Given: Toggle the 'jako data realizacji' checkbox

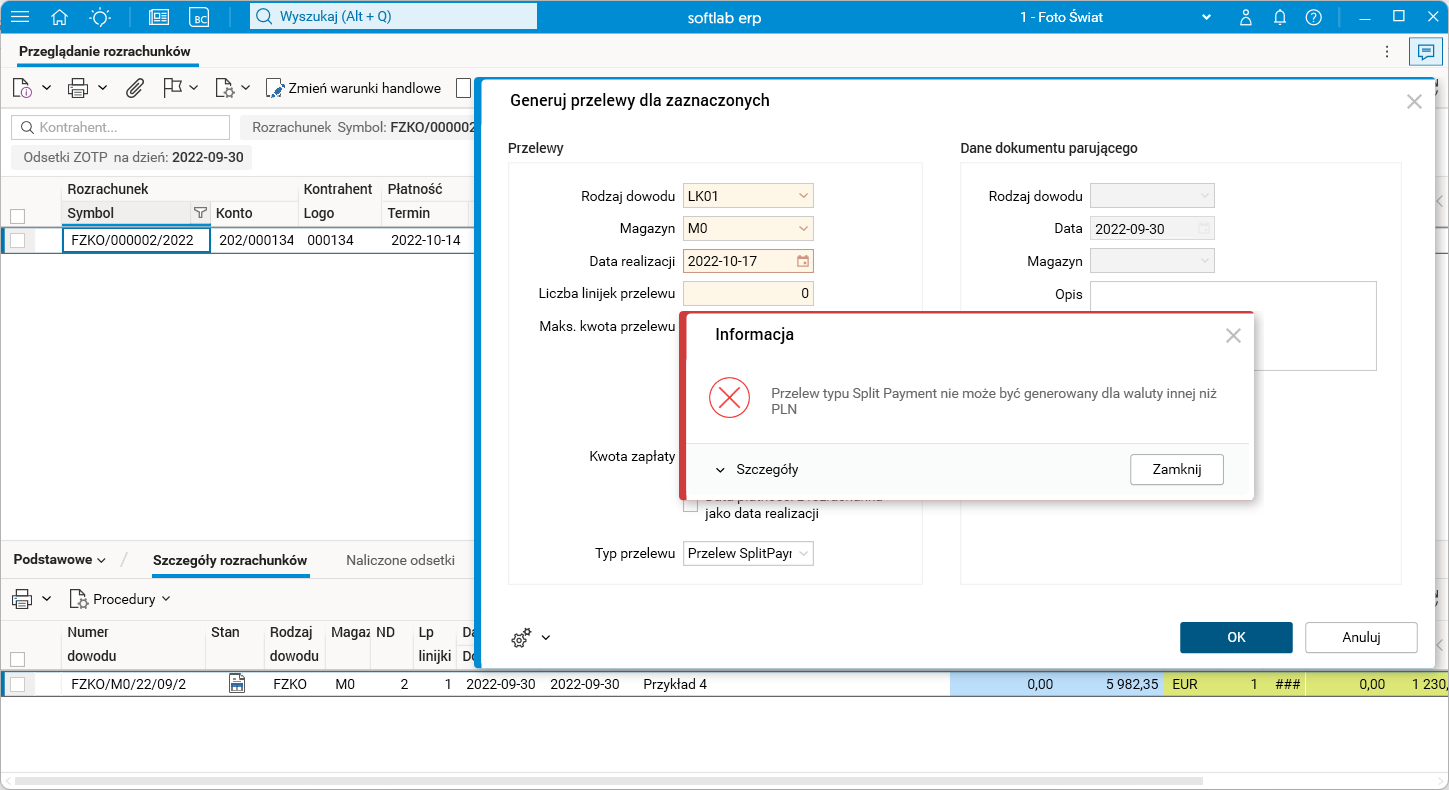Looking at the screenshot, I should [690, 505].
